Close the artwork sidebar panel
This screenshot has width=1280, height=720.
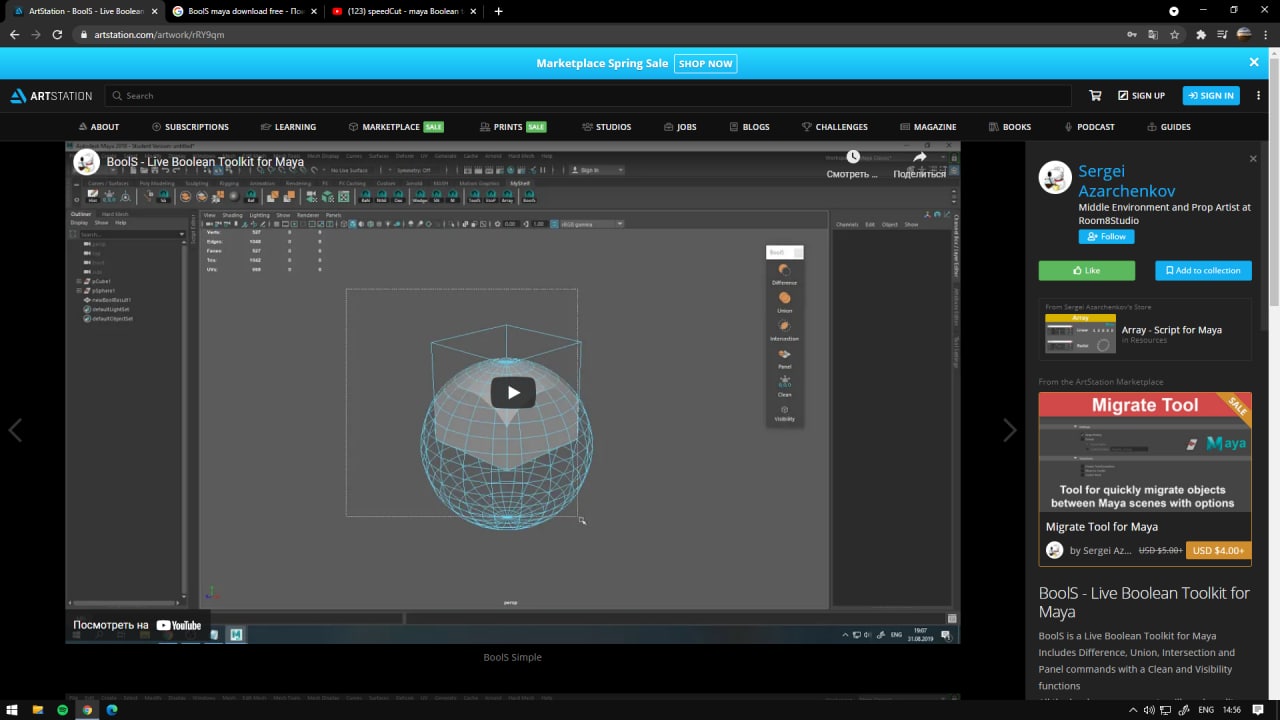coord(1253,159)
